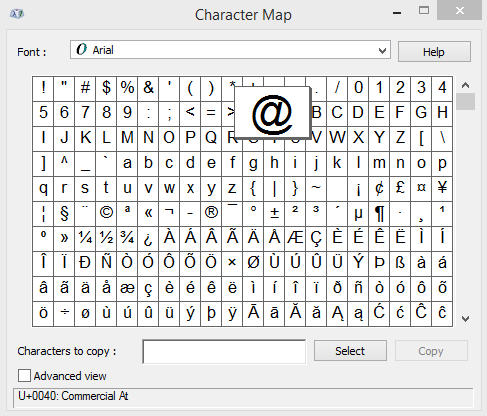487x416 pixels.
Task: Select the capital Ç cedilla cell
Action: [x=316, y=238]
